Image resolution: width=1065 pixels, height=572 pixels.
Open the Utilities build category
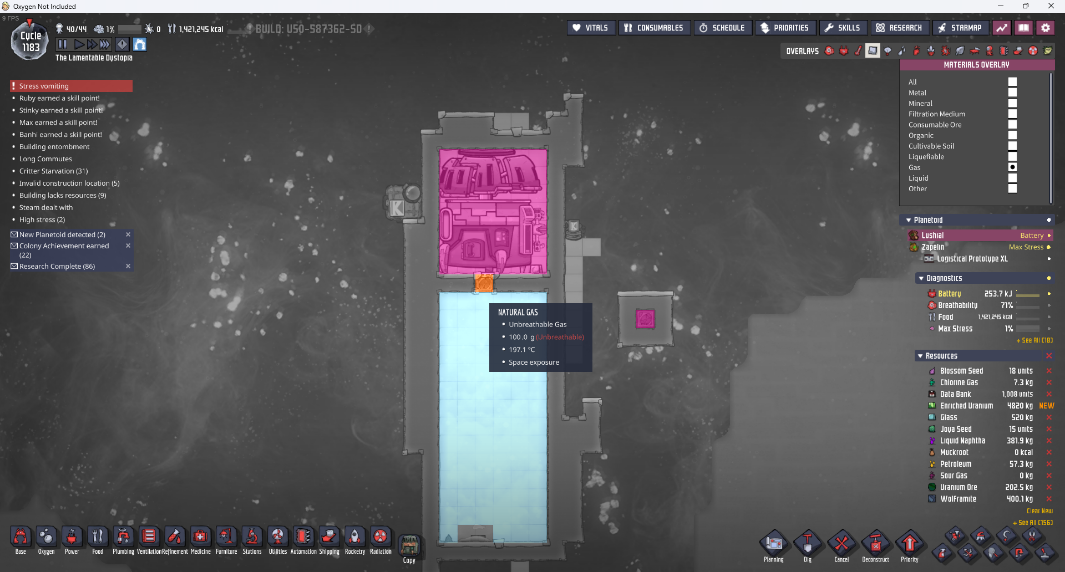point(278,539)
